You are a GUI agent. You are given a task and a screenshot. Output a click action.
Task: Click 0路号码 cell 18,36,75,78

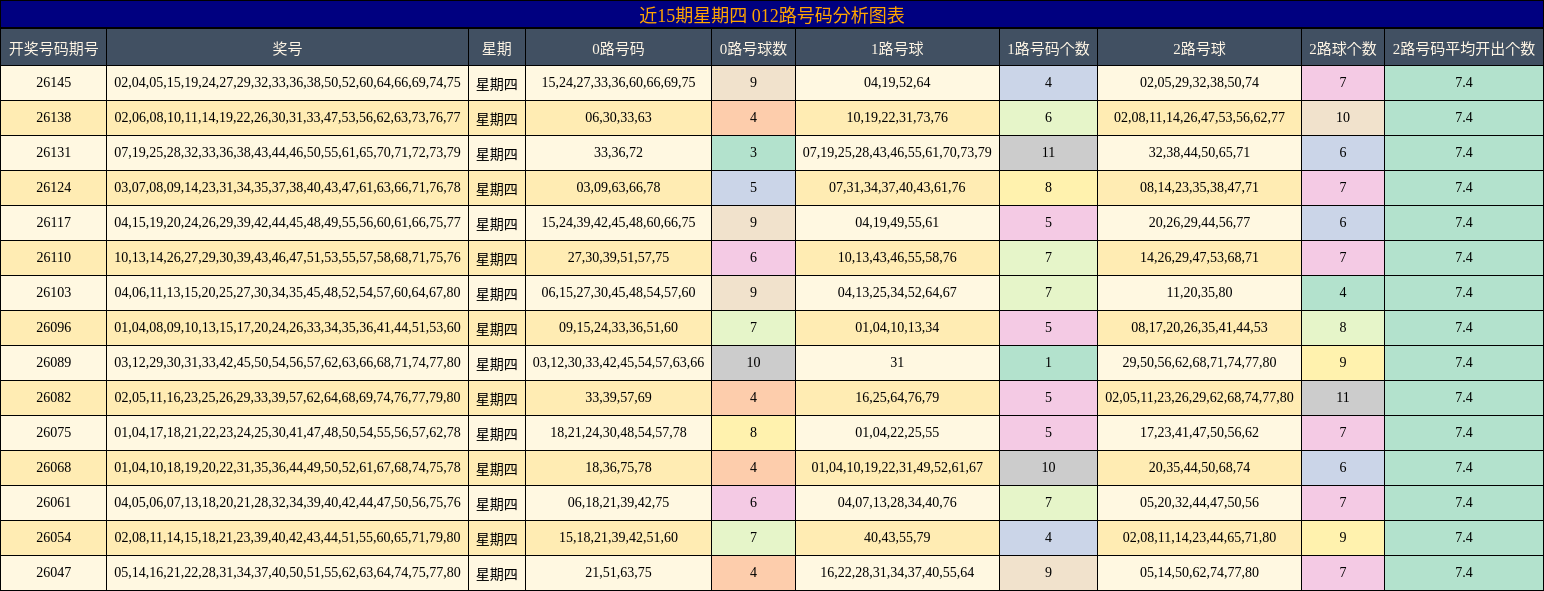(618, 468)
